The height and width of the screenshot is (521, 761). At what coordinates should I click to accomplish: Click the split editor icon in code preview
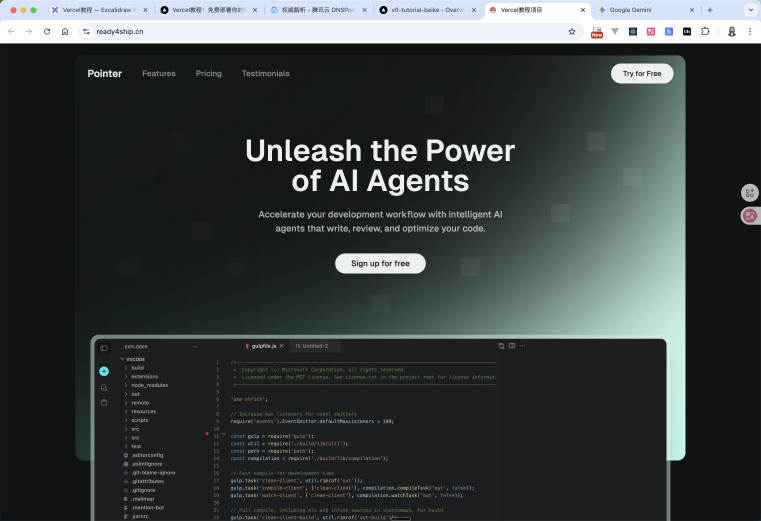tap(512, 346)
